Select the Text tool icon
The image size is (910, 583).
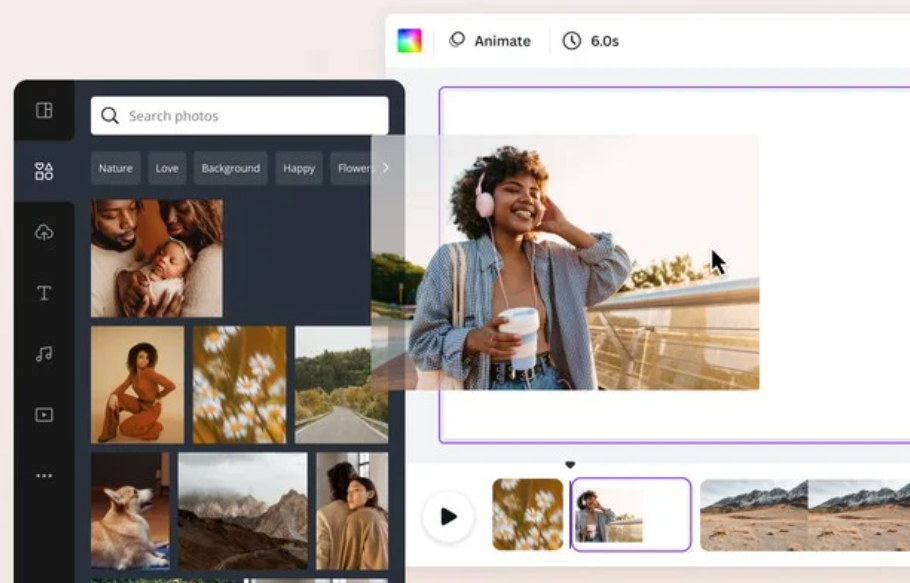[44, 293]
